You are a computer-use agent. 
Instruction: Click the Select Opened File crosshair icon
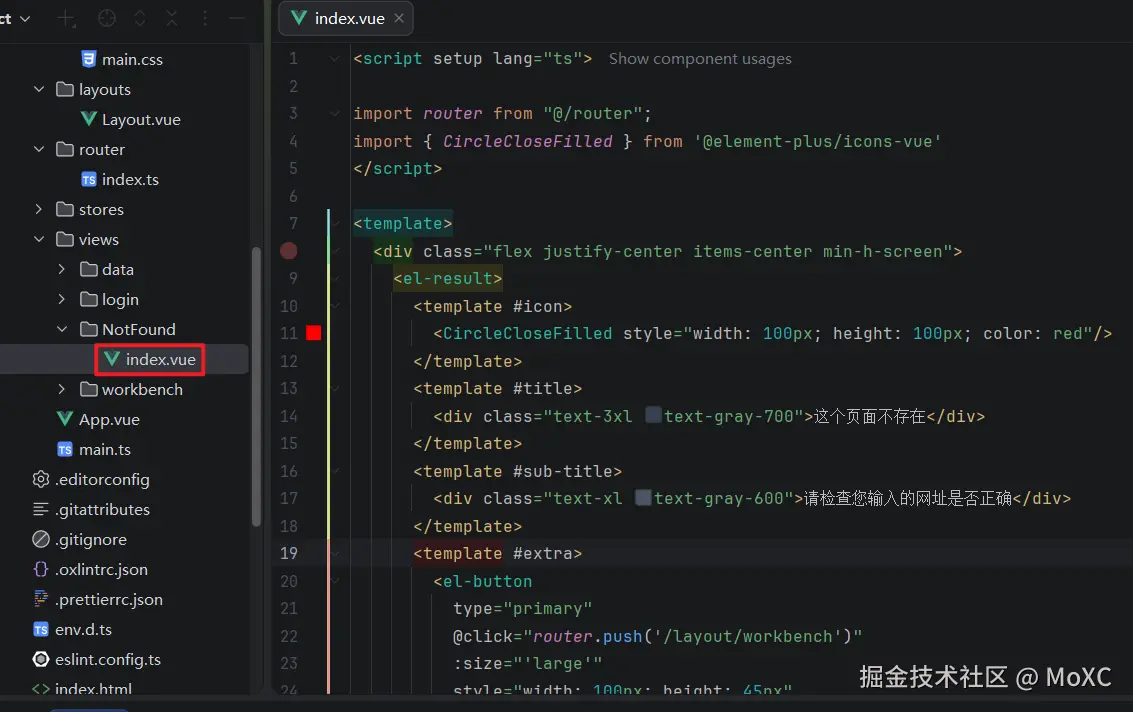pos(107,19)
